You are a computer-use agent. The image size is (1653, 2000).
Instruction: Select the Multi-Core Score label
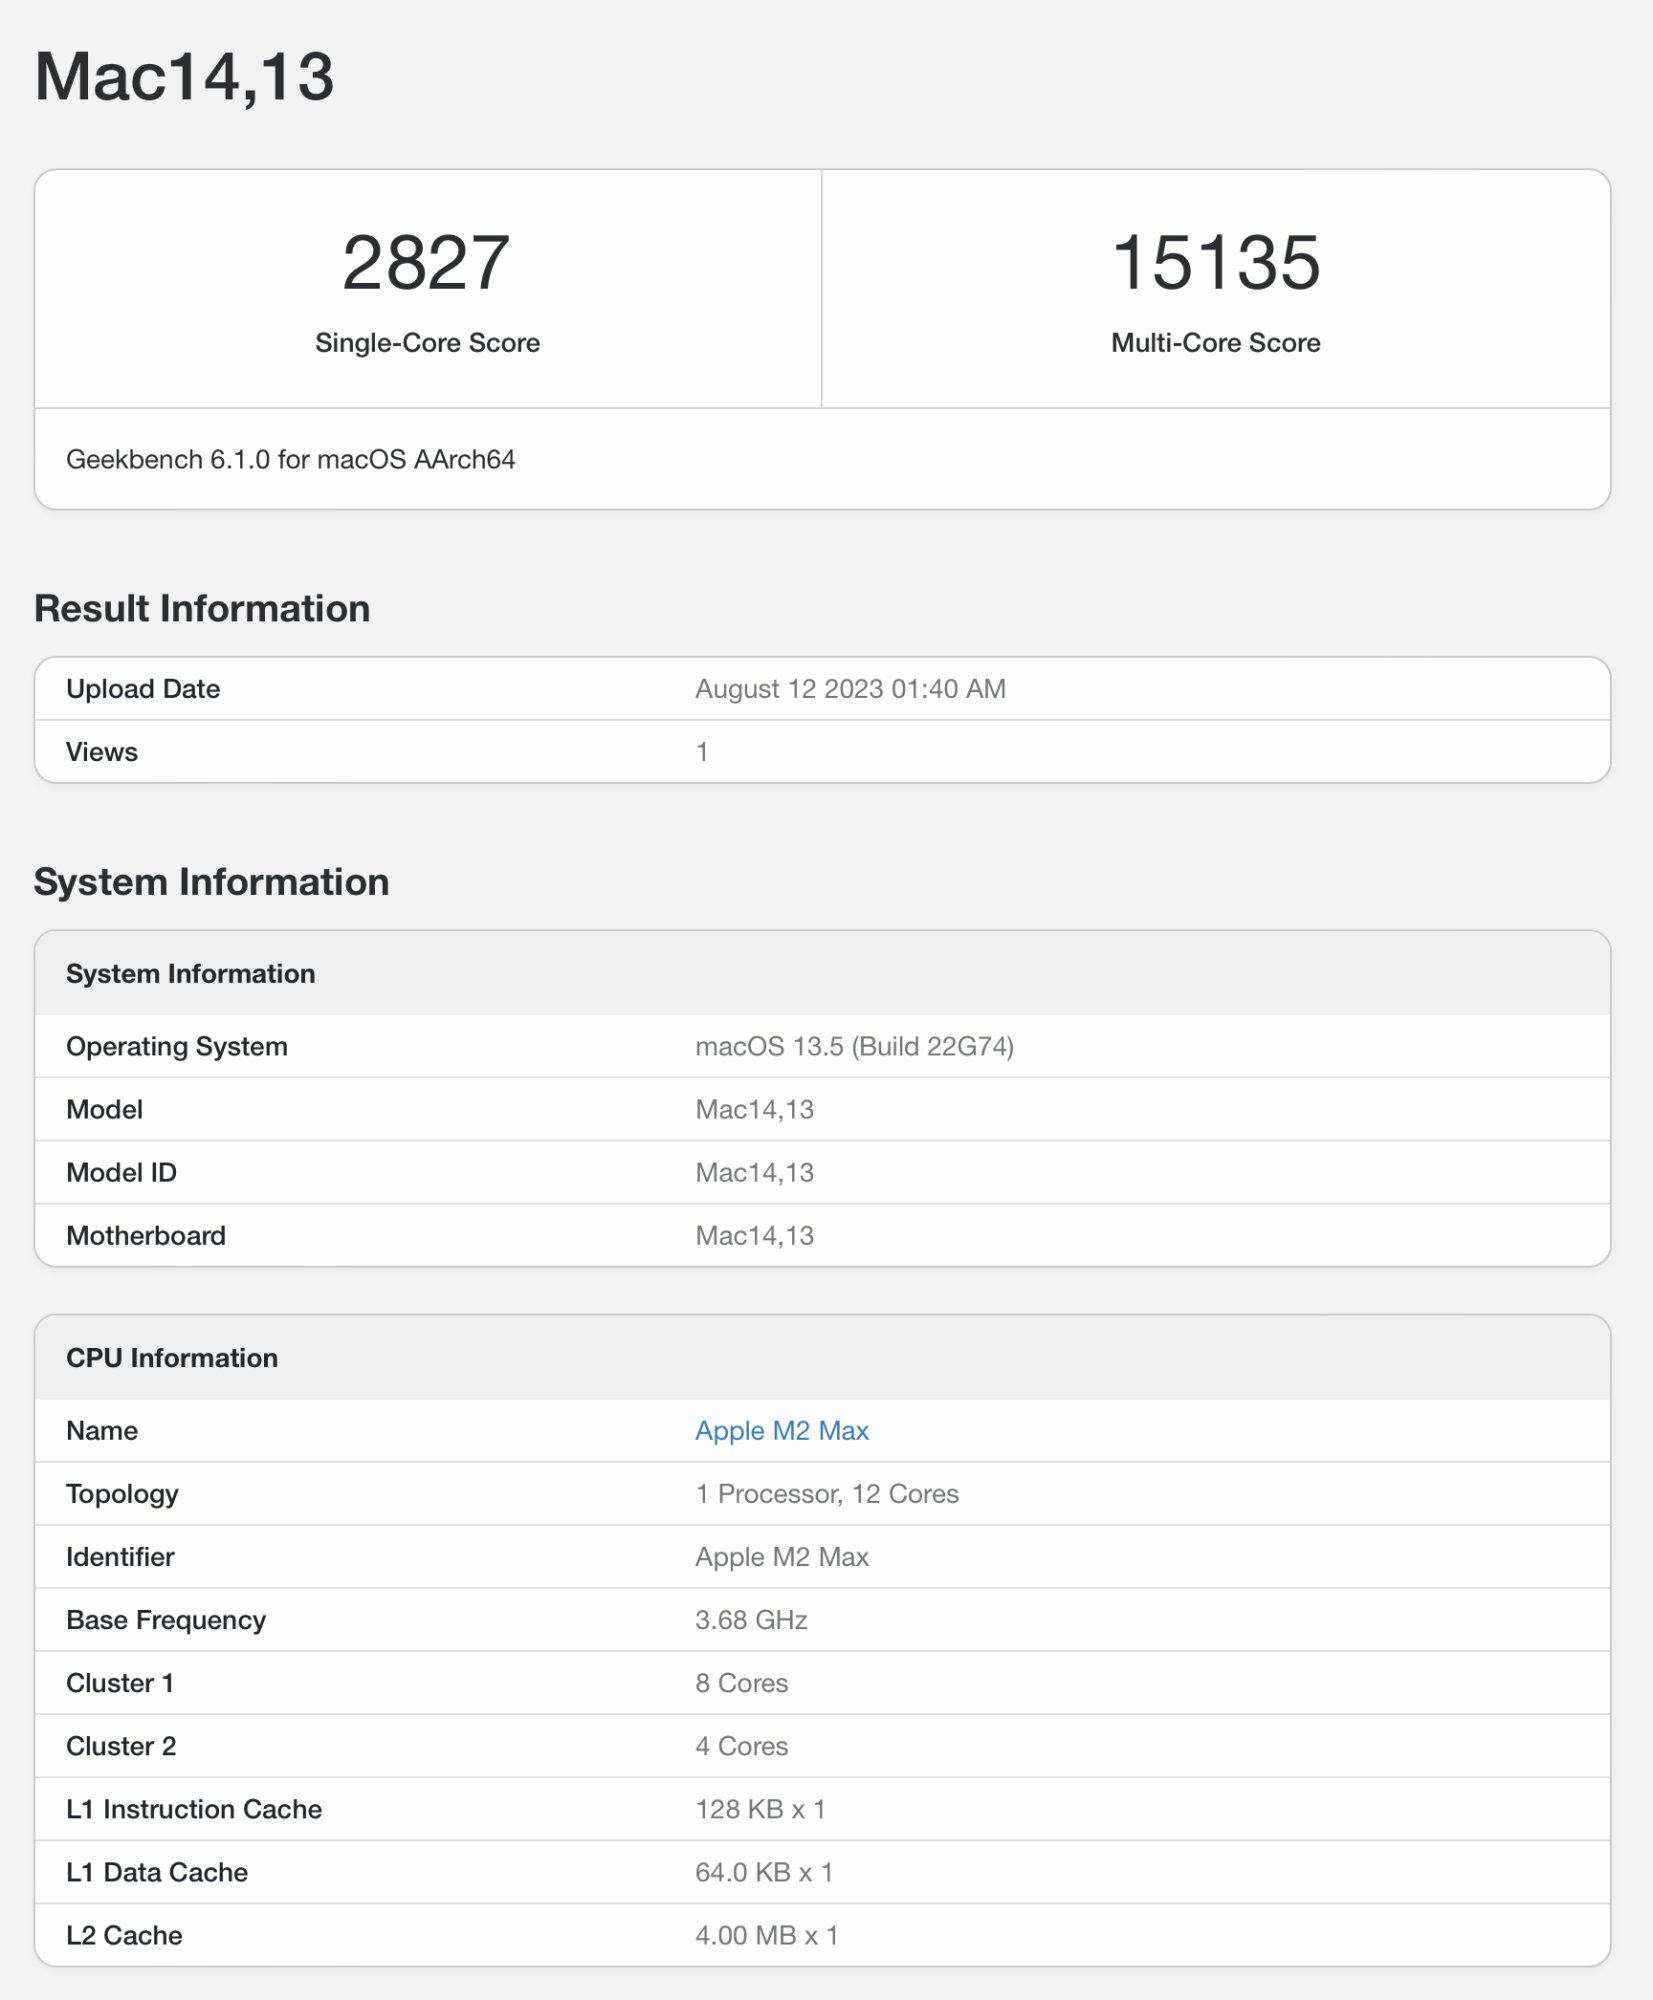tap(1216, 343)
